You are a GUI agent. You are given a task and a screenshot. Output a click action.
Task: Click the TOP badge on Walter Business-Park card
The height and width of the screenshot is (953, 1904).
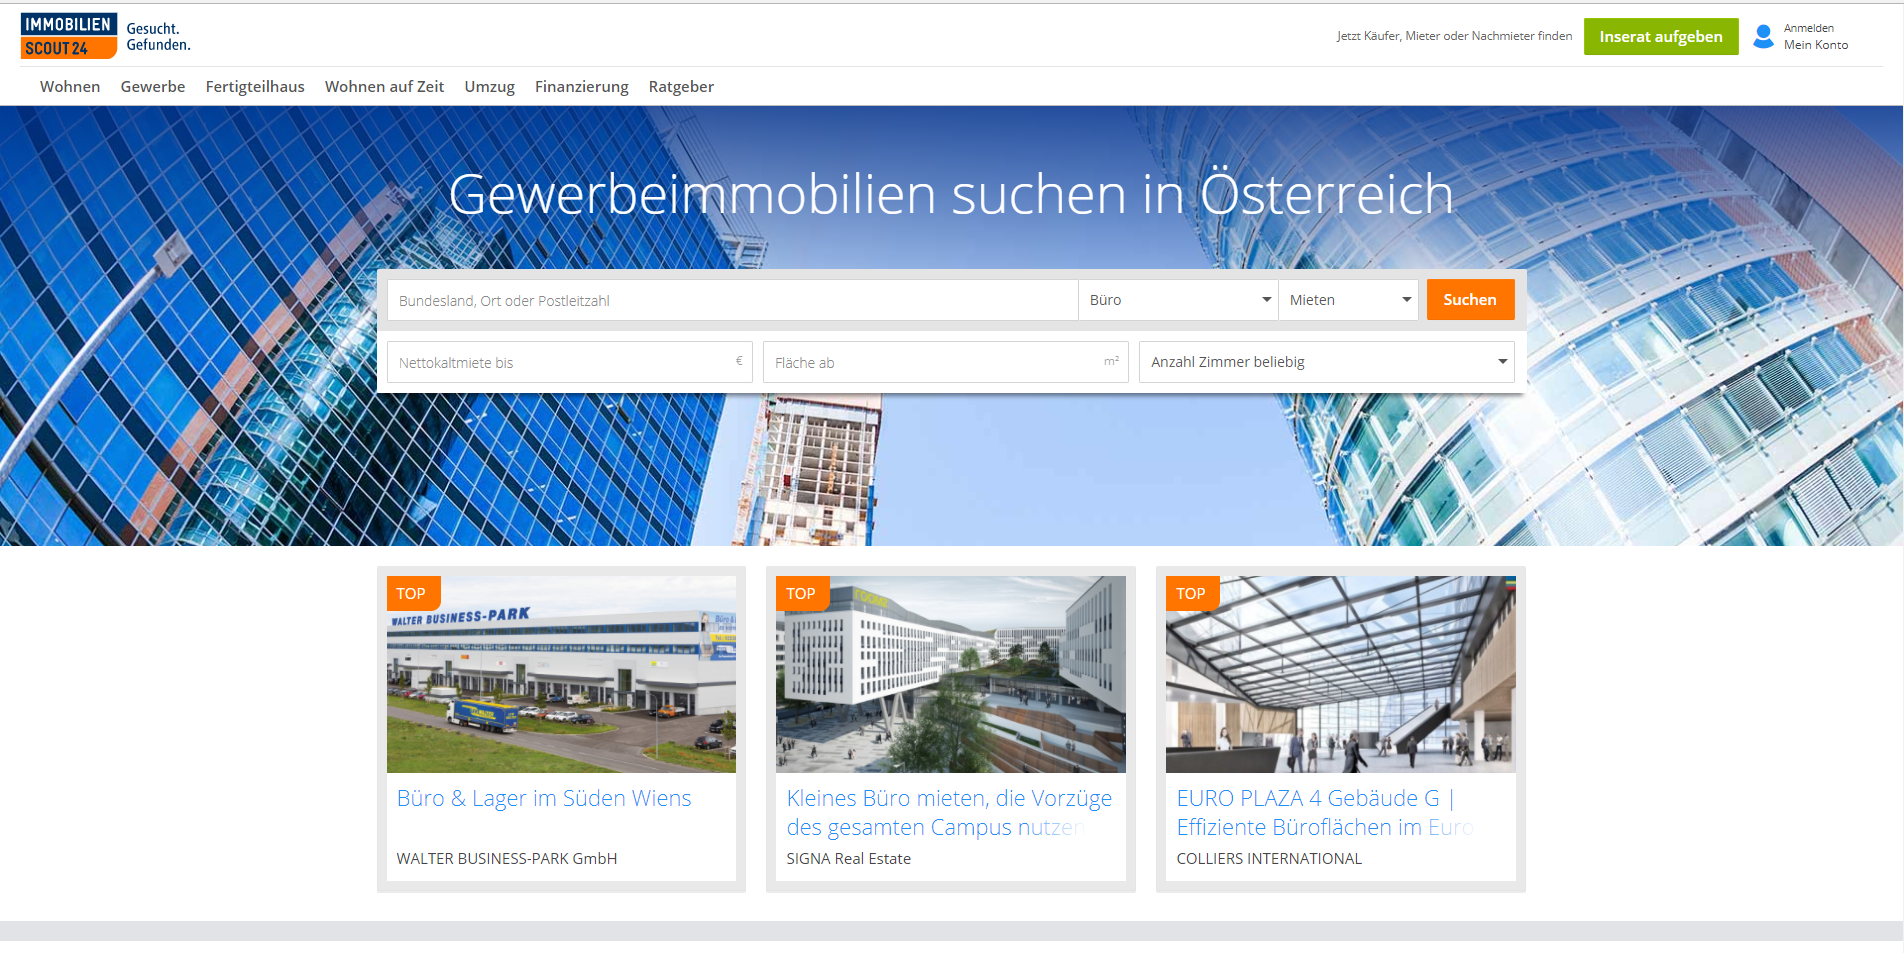click(412, 593)
